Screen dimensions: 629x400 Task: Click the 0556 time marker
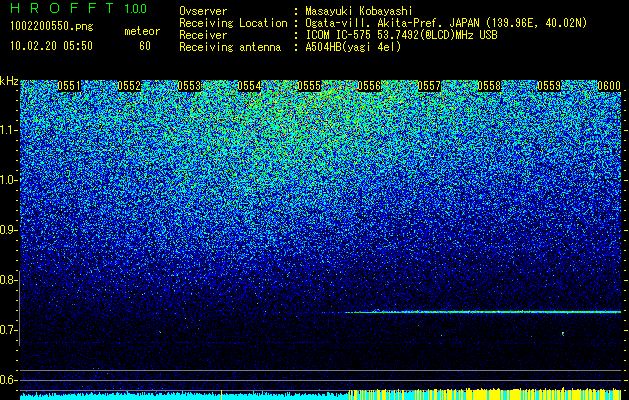pos(369,86)
